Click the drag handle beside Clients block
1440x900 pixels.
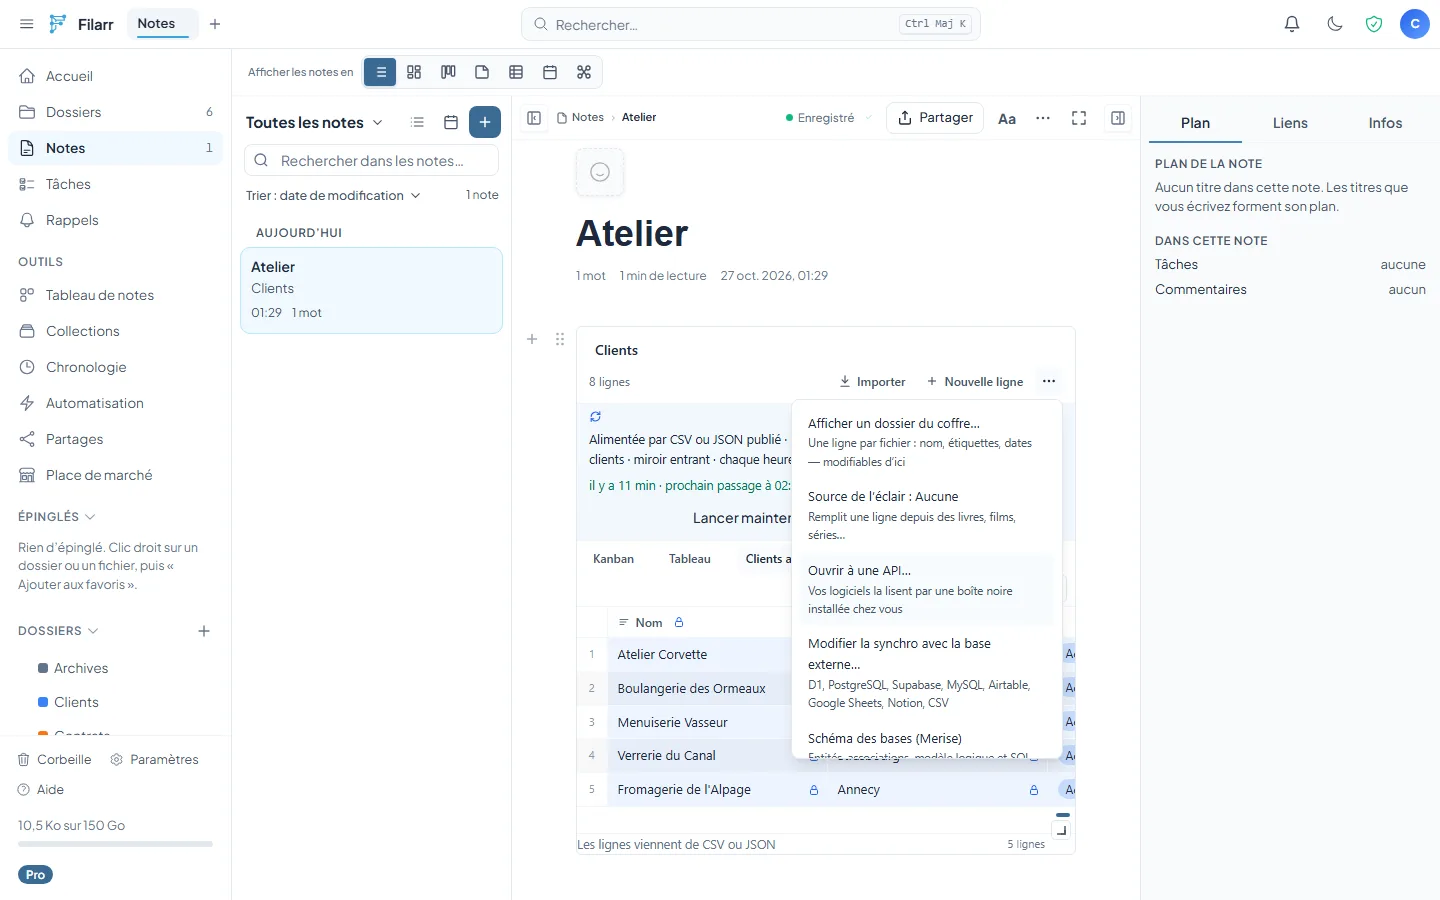tap(560, 340)
